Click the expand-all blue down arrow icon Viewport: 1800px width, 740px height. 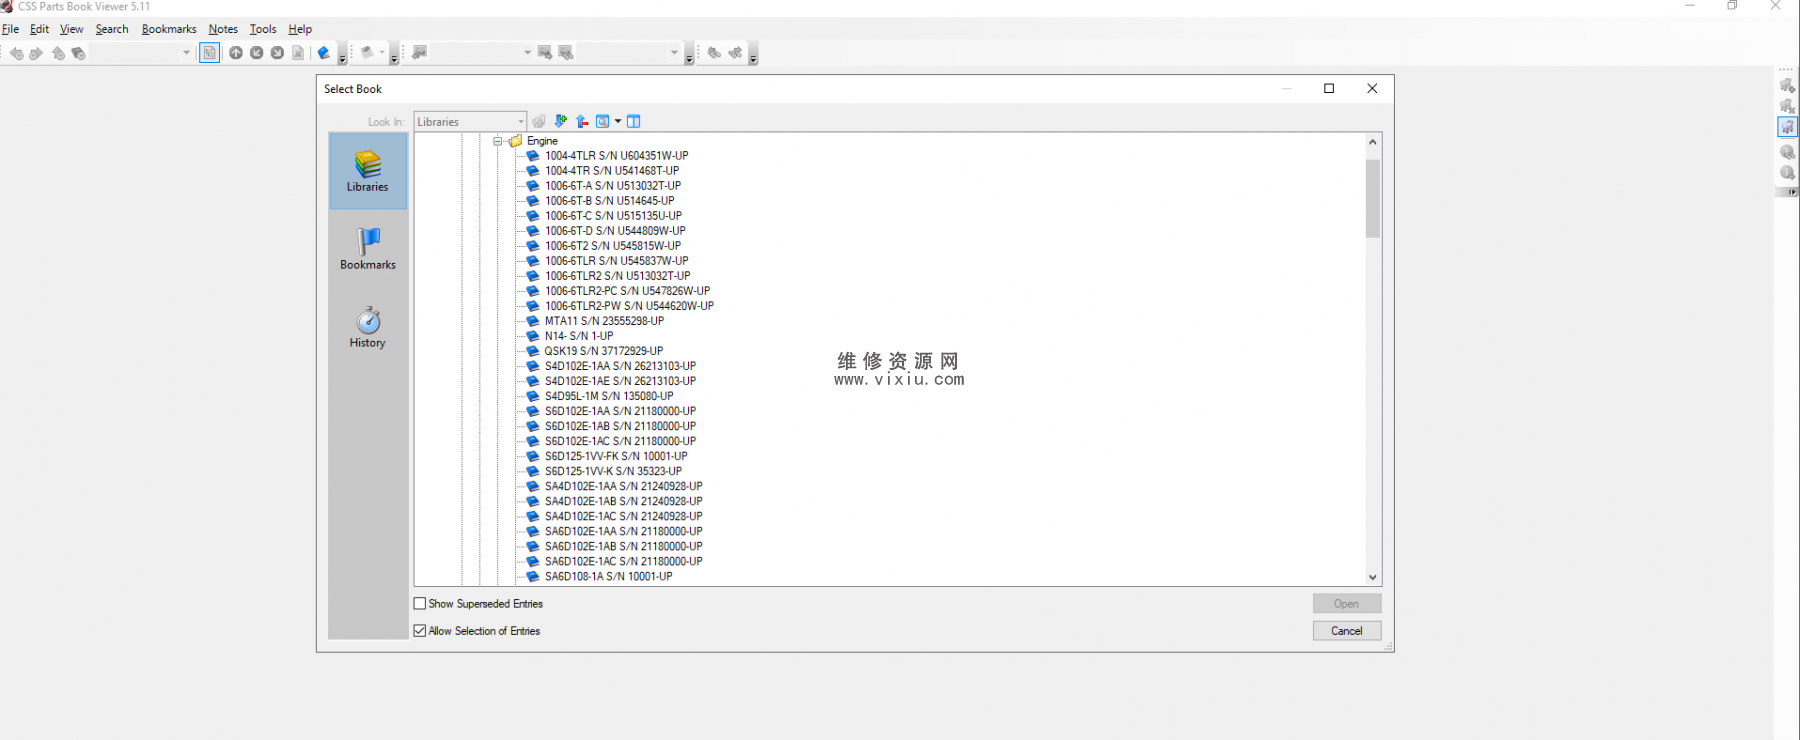tap(561, 121)
